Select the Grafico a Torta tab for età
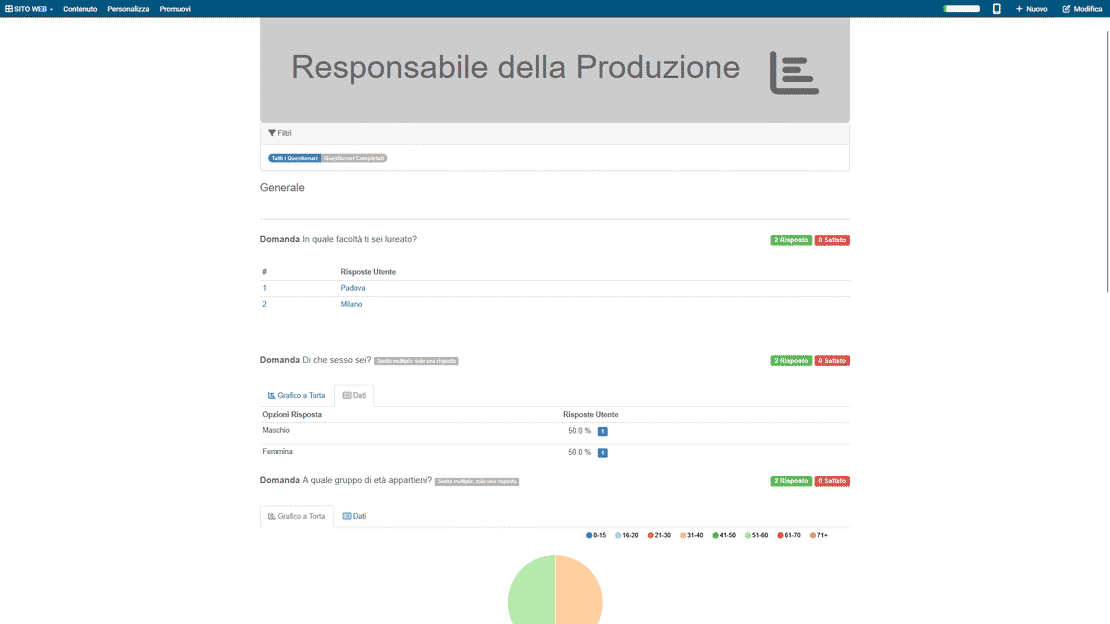 point(297,516)
